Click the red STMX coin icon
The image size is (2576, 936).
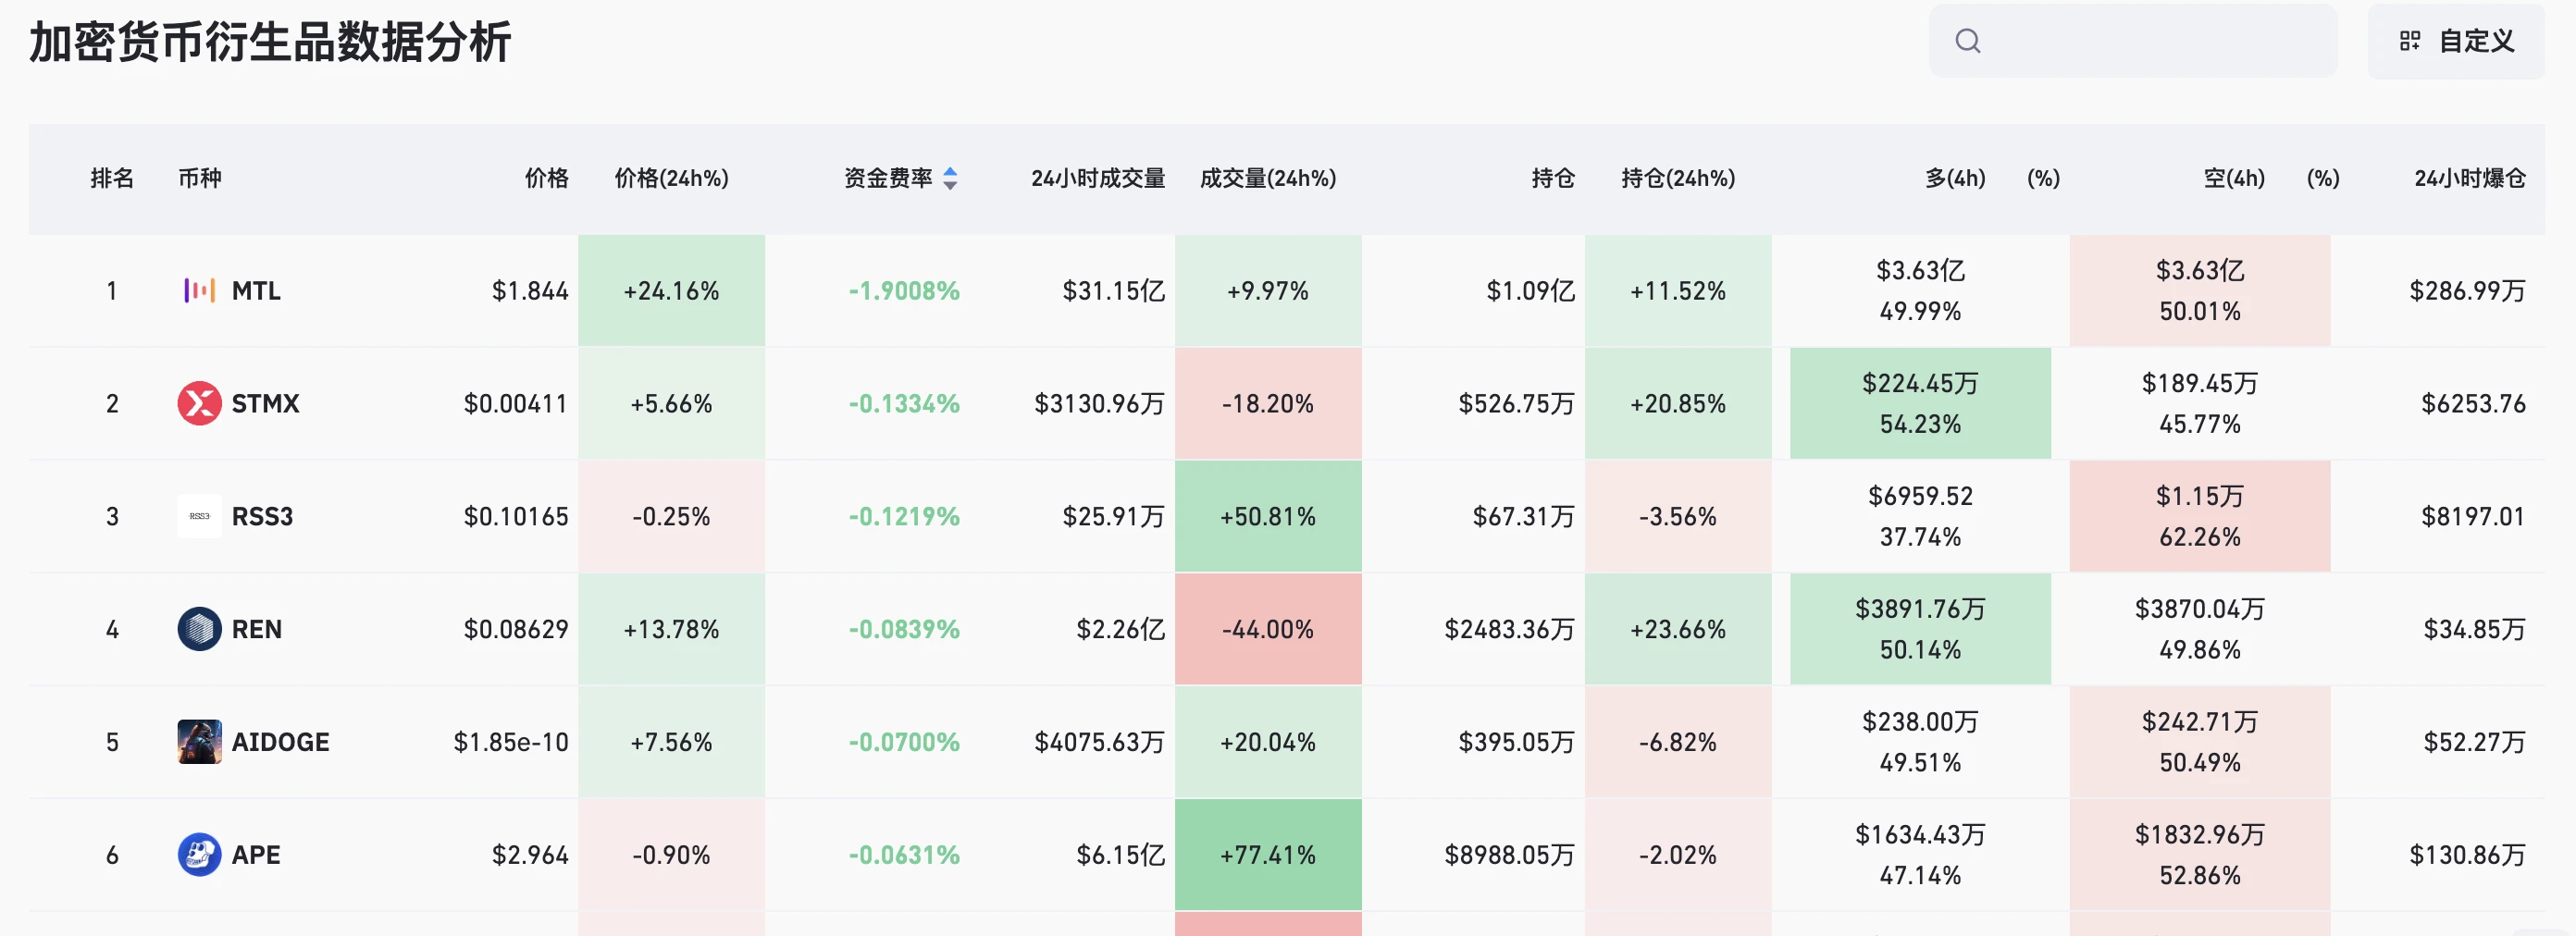[x=199, y=404]
